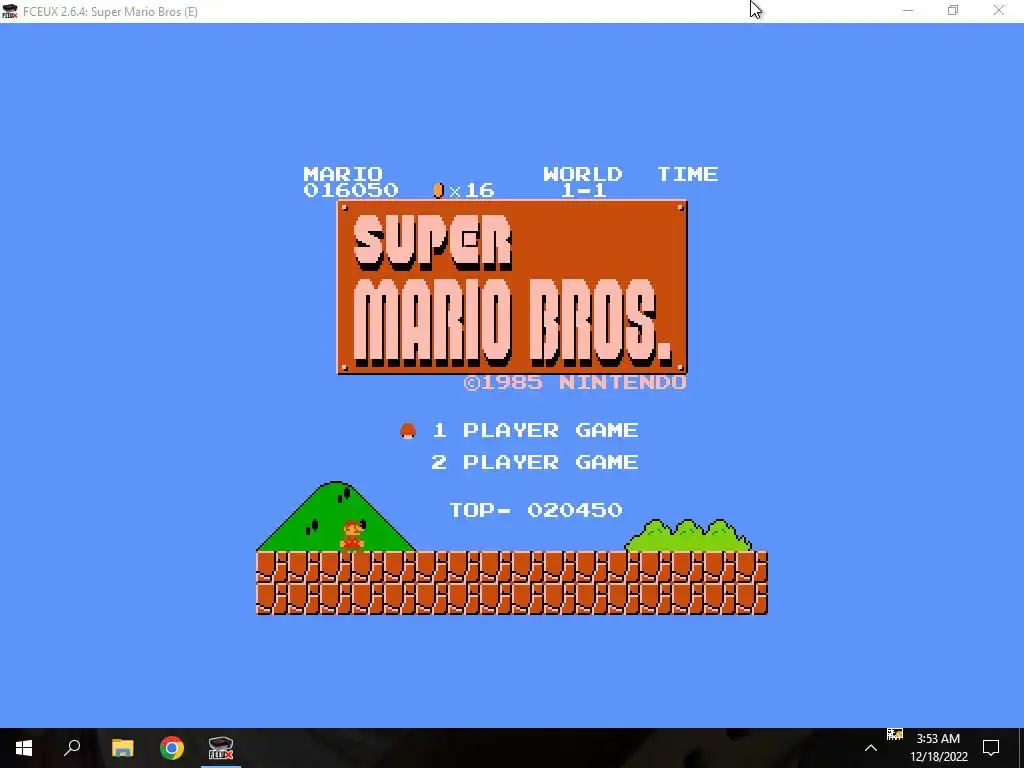Click the coin counter icon
The width and height of the screenshot is (1024, 768).
438,190
